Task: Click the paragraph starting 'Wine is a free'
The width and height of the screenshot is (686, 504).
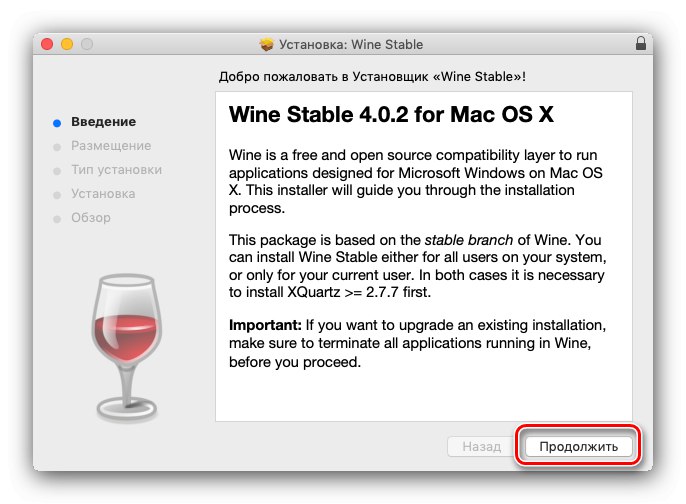Action: click(x=416, y=182)
